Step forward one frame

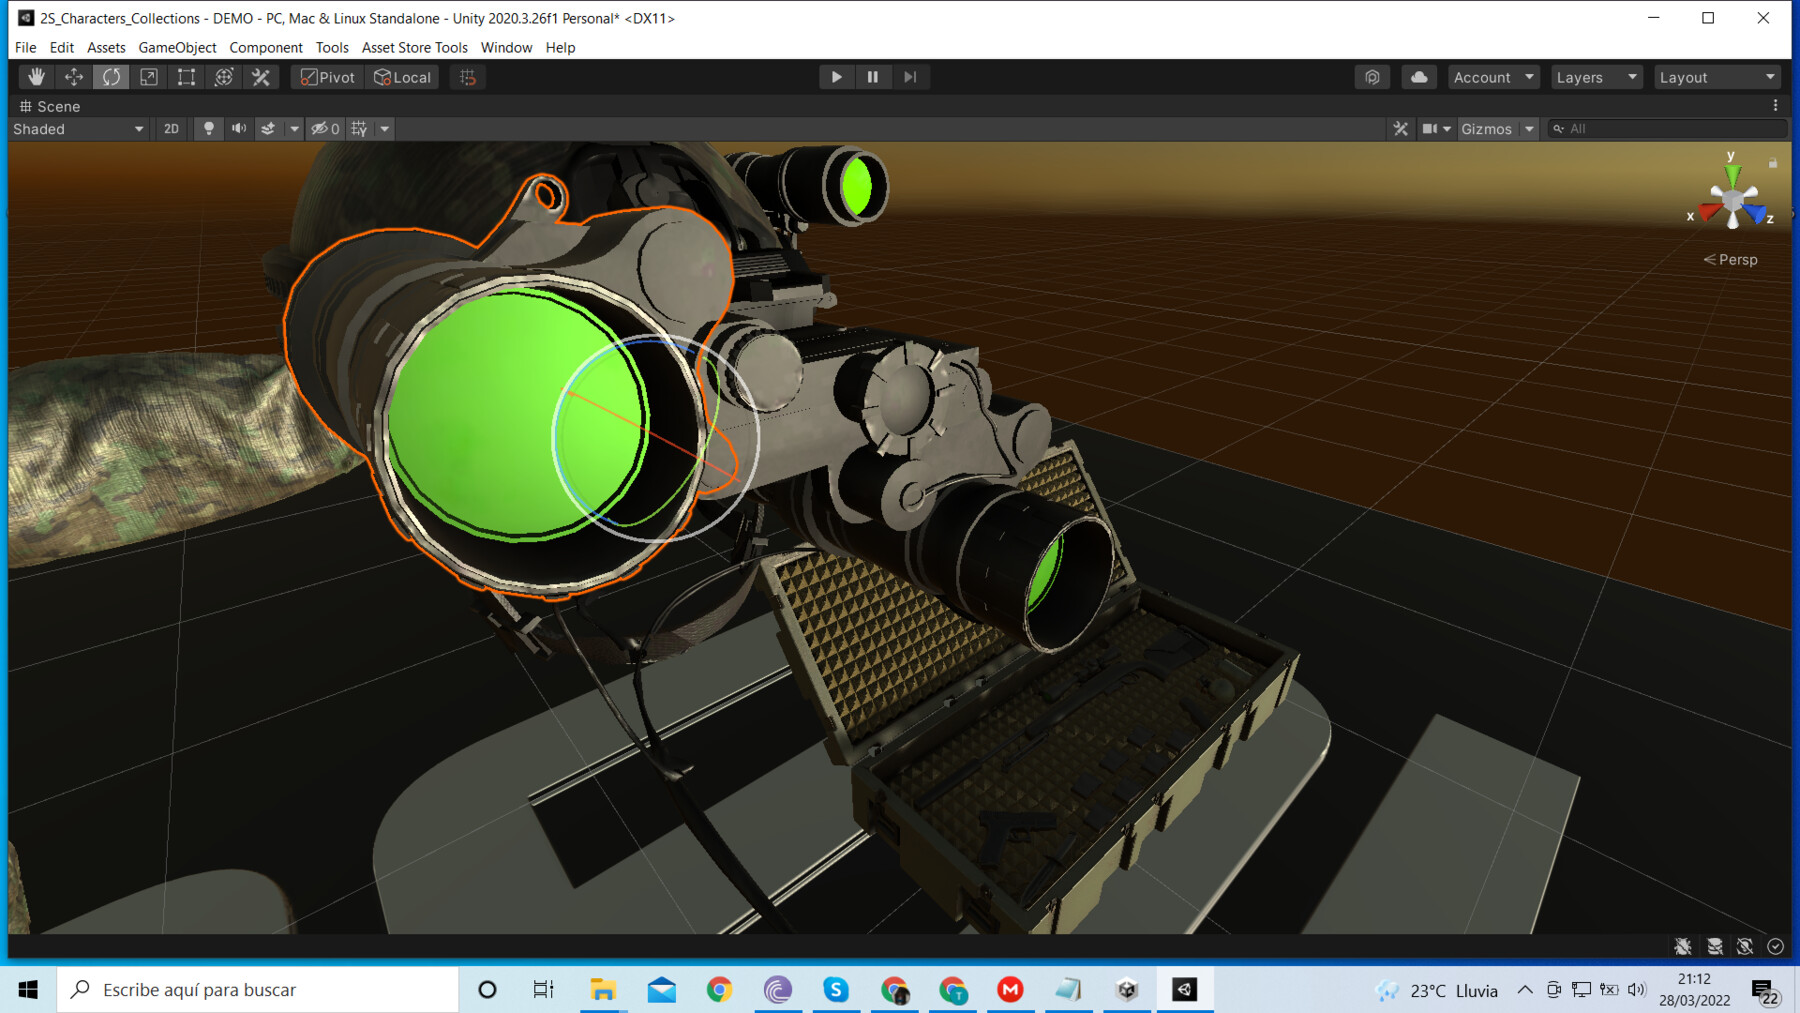(x=910, y=77)
